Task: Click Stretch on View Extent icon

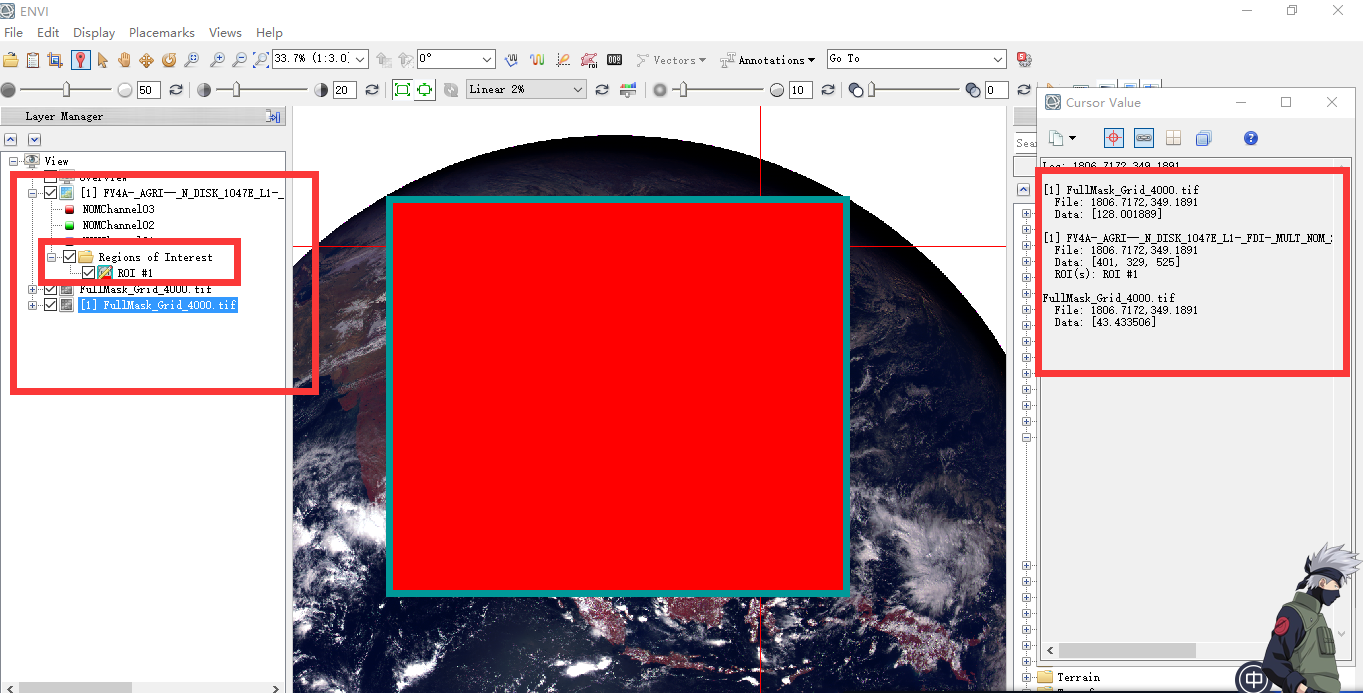Action: pyautogui.click(x=402, y=90)
